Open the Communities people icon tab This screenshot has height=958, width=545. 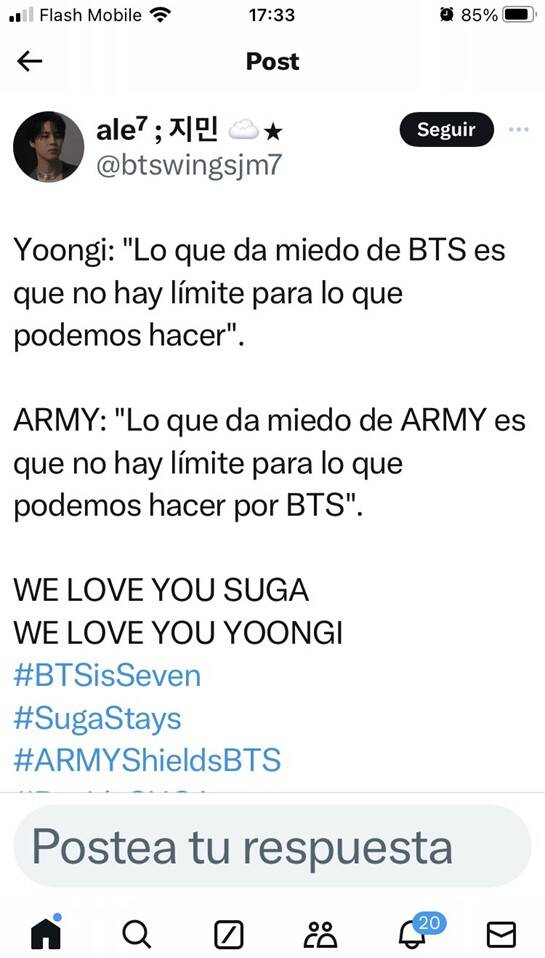(x=320, y=935)
